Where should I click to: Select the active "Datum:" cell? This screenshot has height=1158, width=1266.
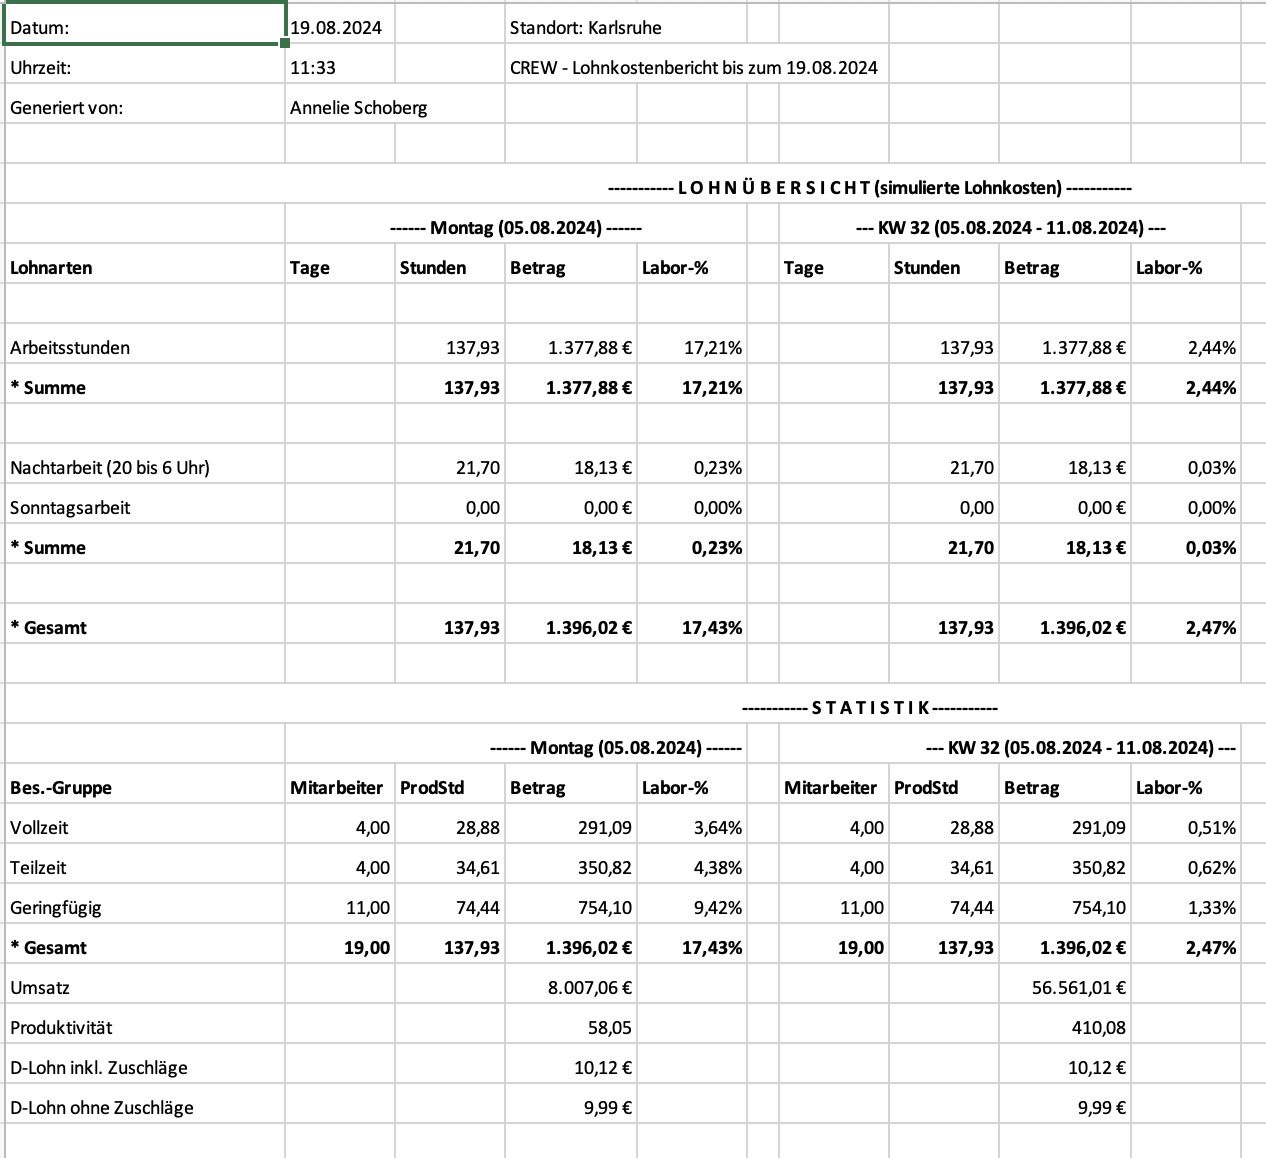[143, 27]
